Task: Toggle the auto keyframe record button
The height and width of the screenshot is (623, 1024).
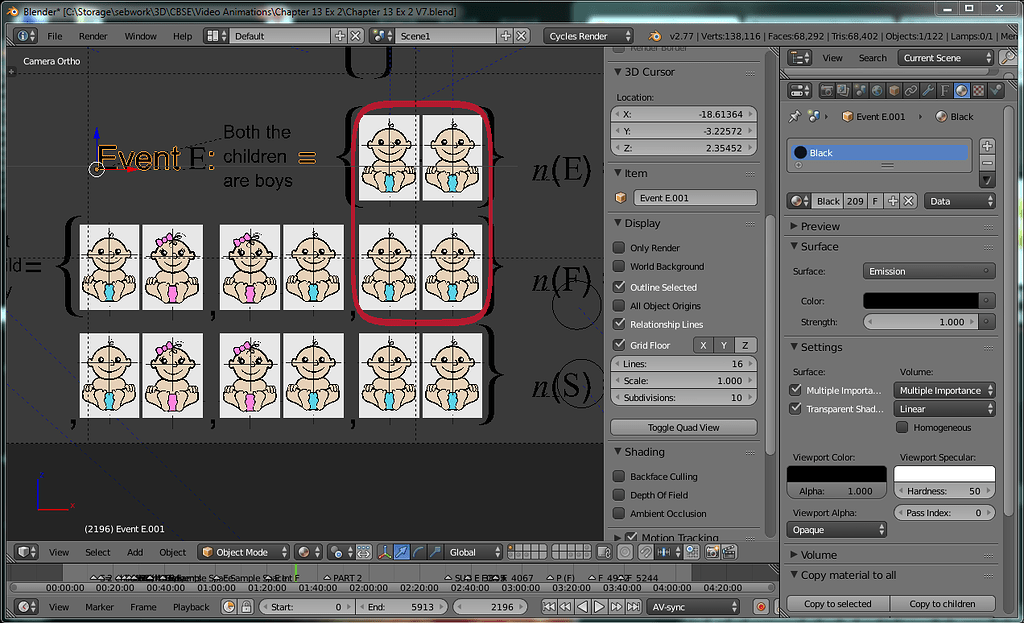Action: [761, 607]
